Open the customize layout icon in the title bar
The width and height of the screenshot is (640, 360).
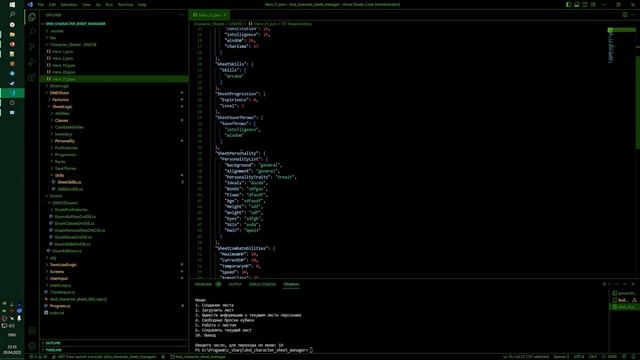click(593, 4)
